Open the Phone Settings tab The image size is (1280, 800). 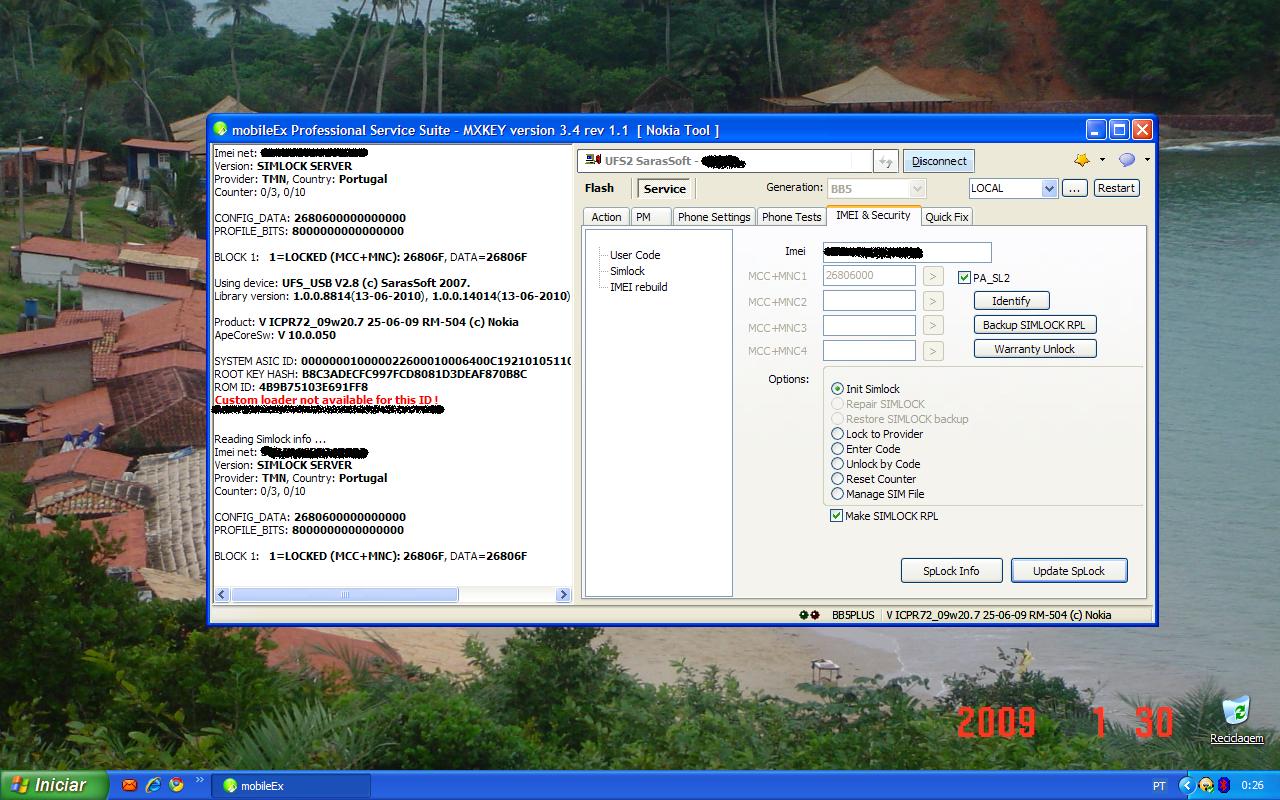[714, 217]
